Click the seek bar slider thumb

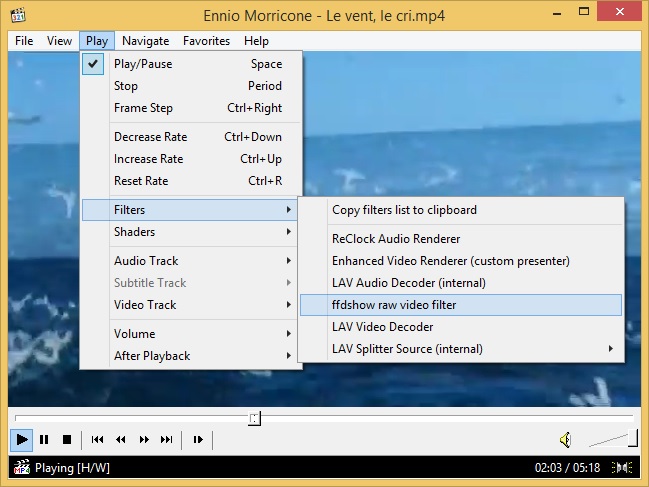click(x=255, y=418)
